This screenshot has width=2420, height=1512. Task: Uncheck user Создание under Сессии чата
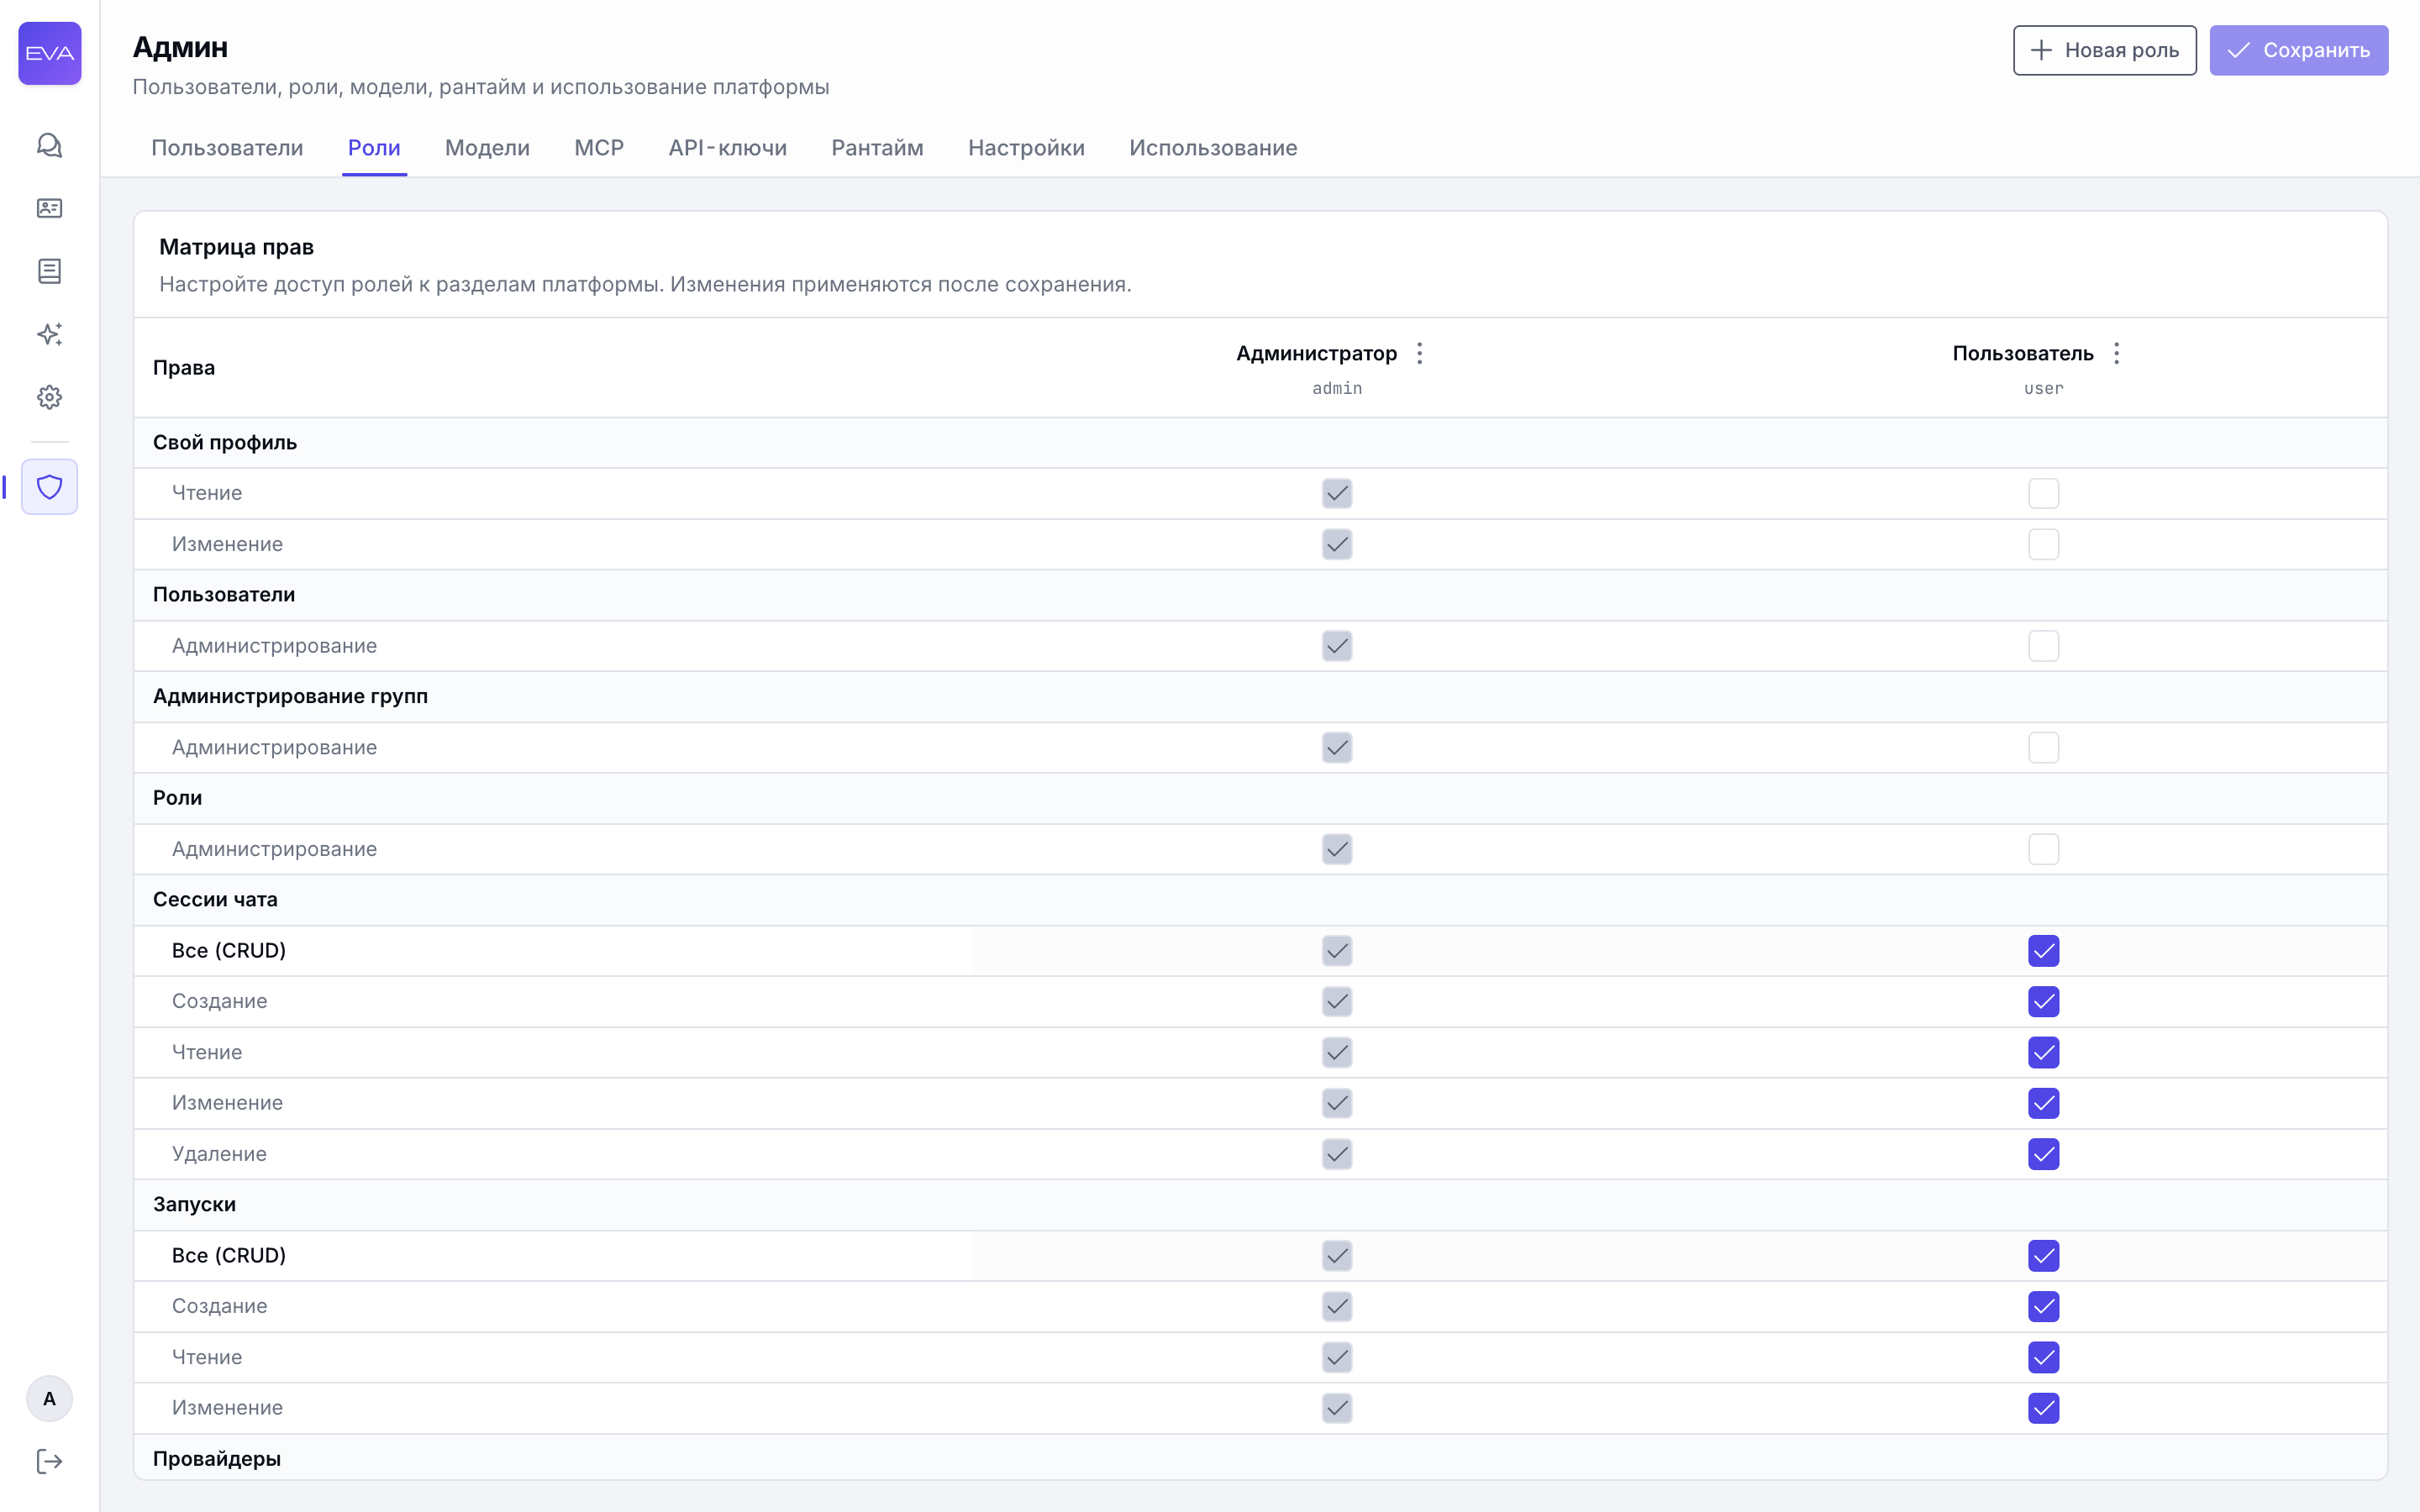point(2043,1001)
